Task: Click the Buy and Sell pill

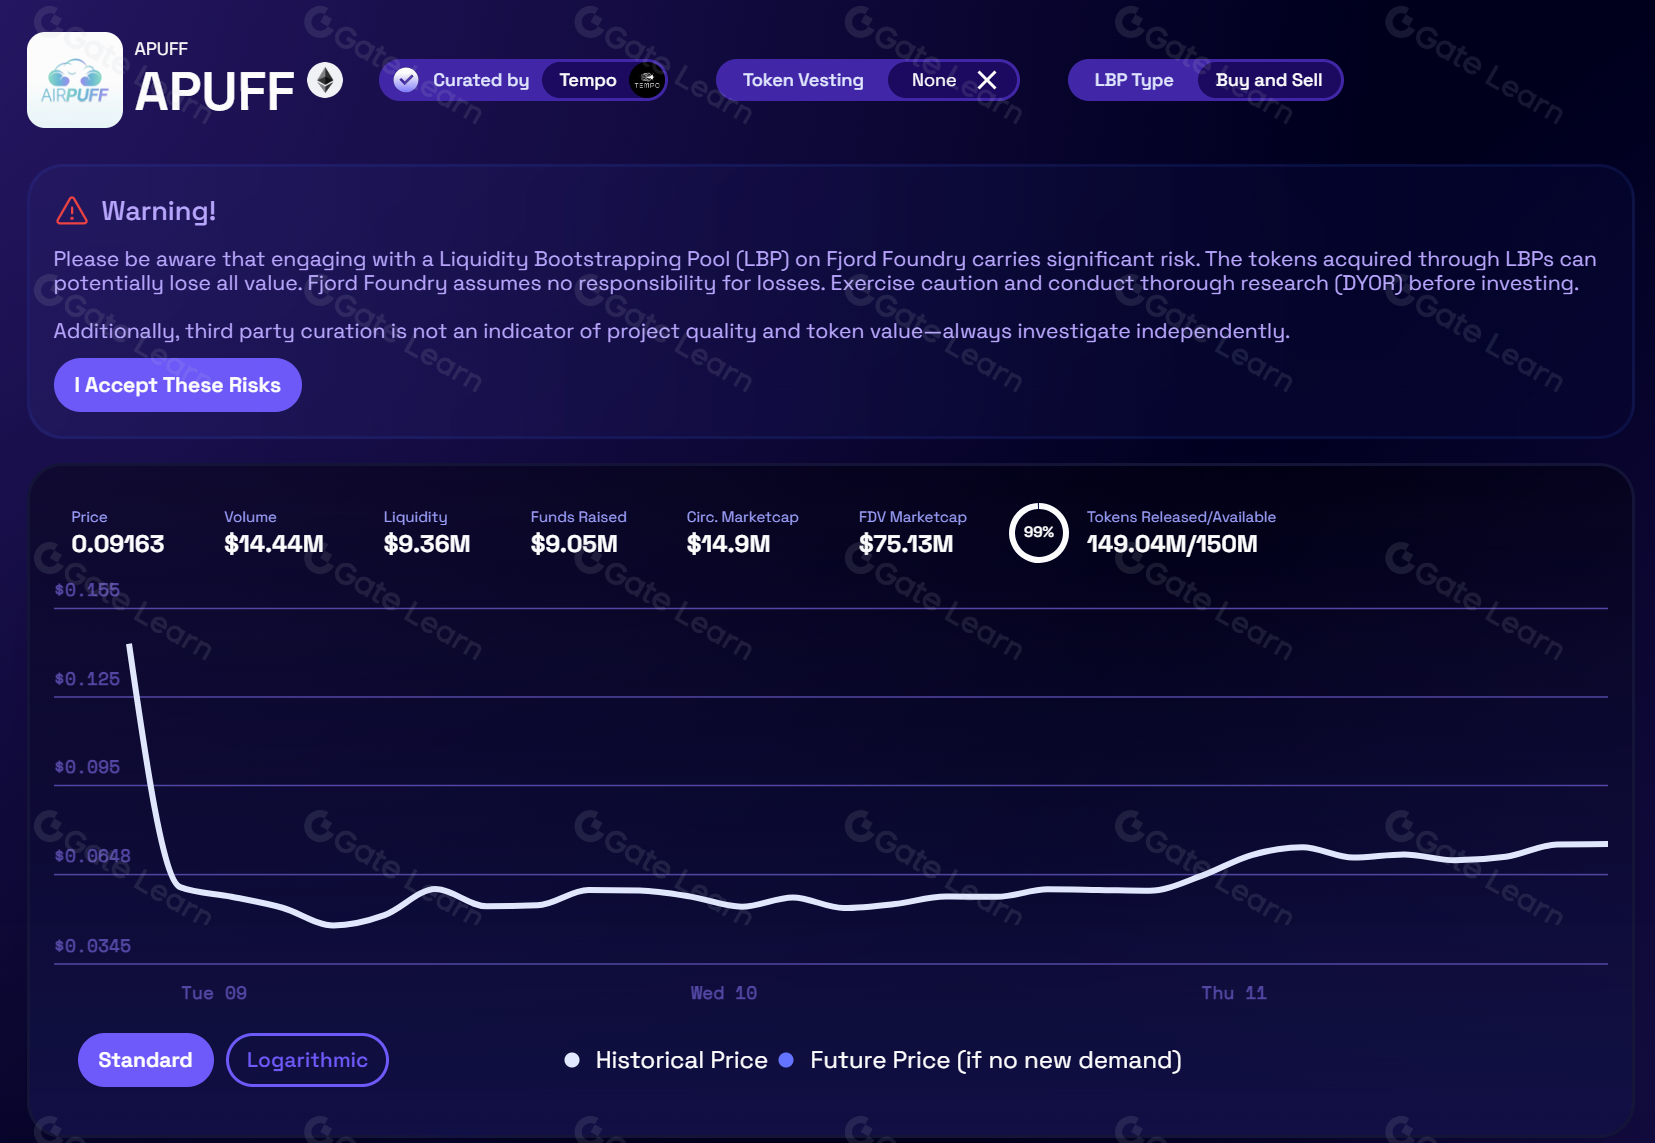Action: tap(1269, 80)
